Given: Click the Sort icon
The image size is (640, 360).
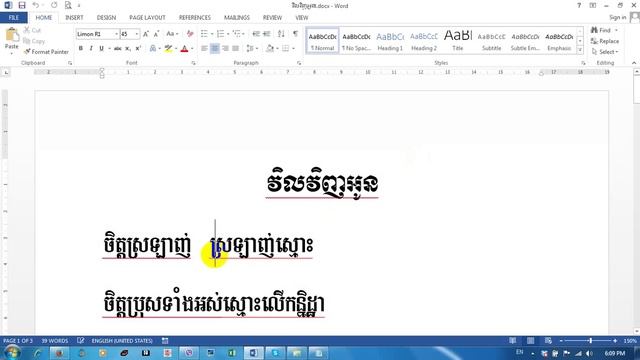Looking at the screenshot, I should [x=281, y=34].
